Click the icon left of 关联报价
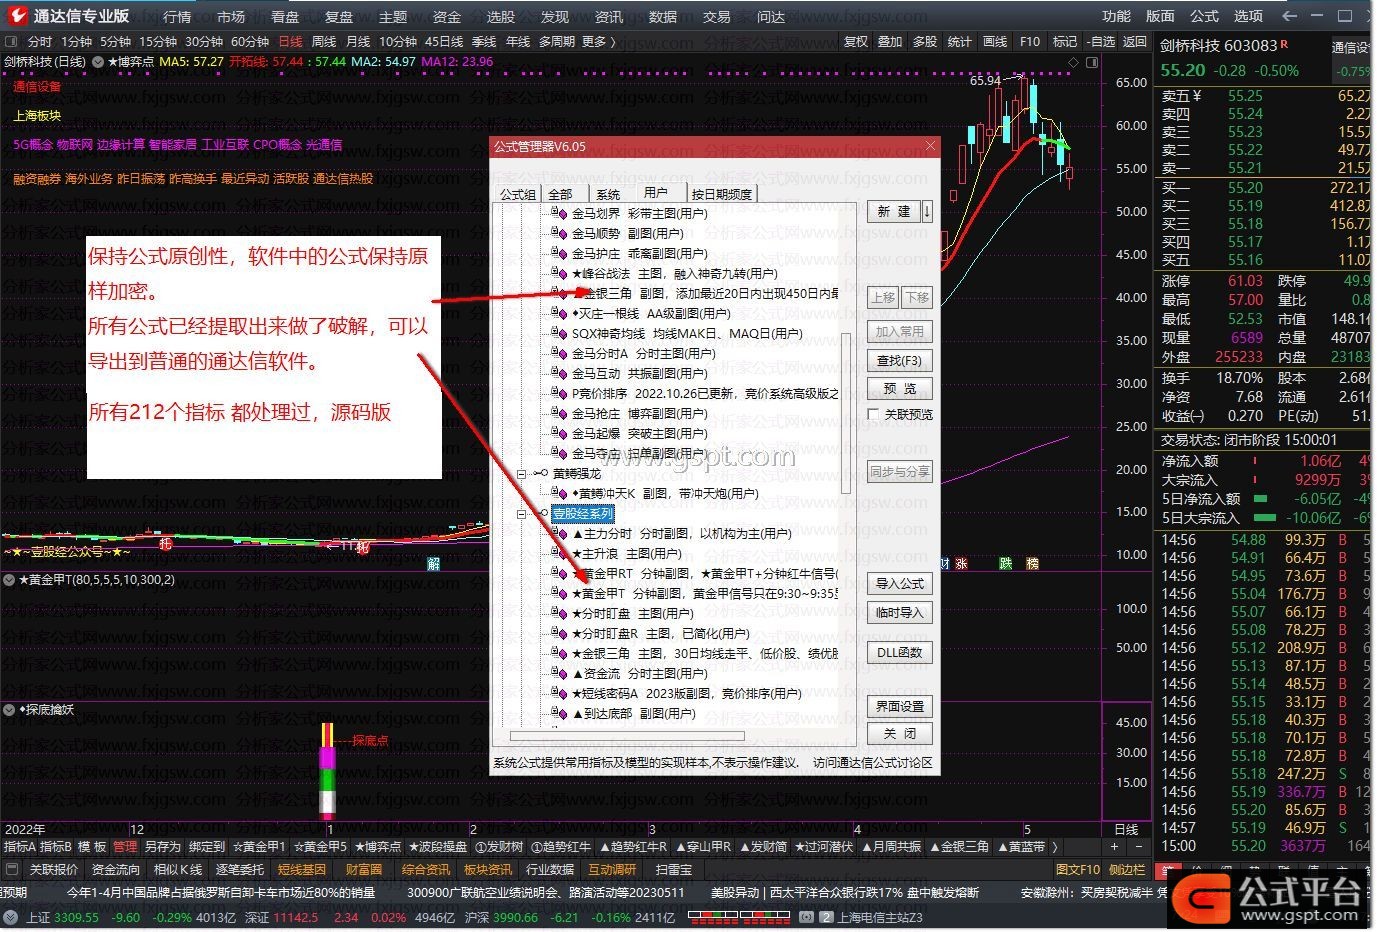The image size is (1377, 932). coord(12,869)
